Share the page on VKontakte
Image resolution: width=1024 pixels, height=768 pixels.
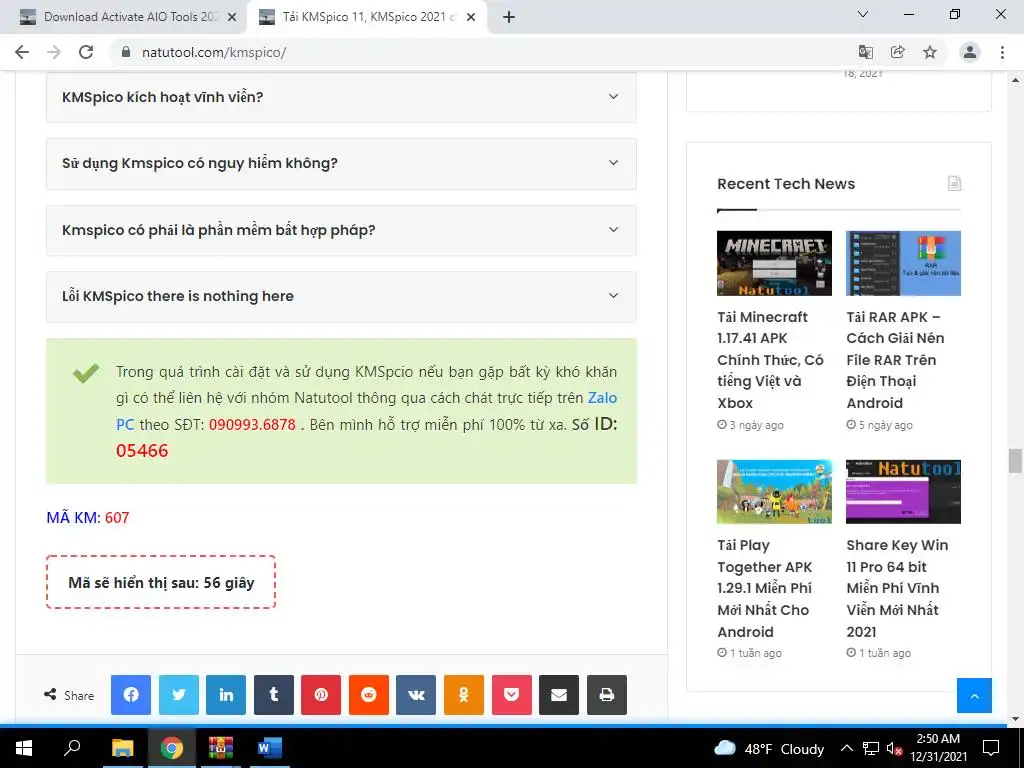tap(416, 695)
